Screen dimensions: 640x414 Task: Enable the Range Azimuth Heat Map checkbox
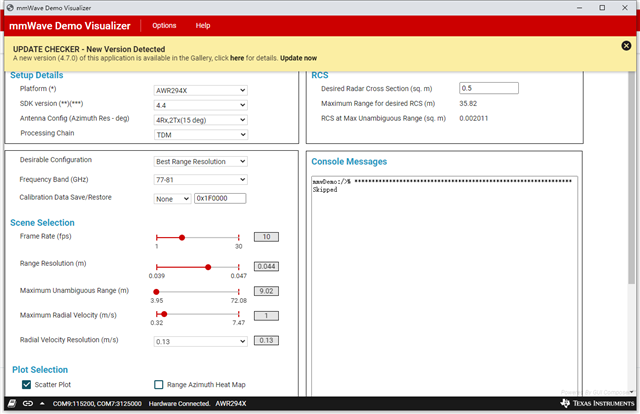pos(159,385)
